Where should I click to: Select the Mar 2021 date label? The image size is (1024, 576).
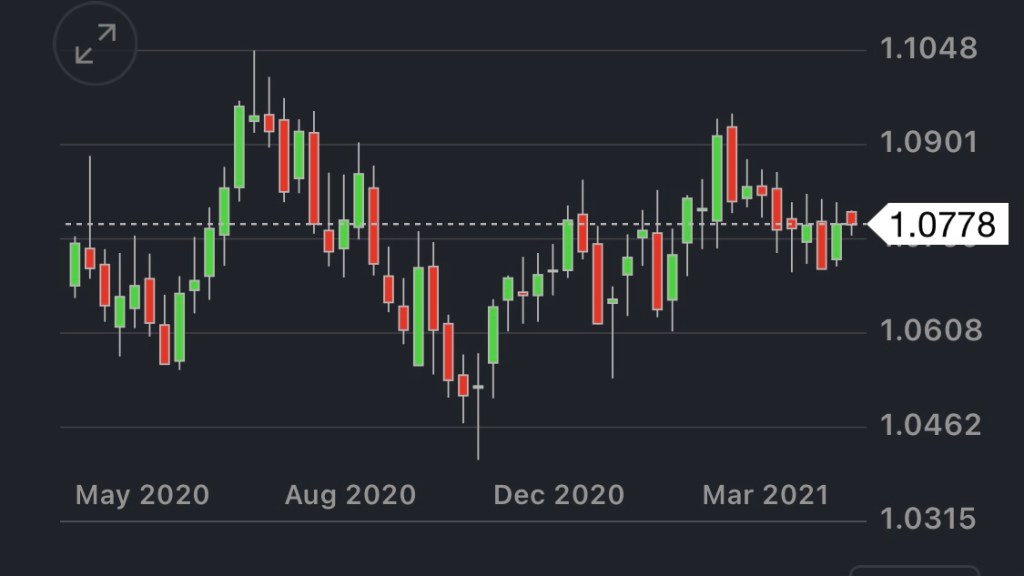click(x=765, y=494)
